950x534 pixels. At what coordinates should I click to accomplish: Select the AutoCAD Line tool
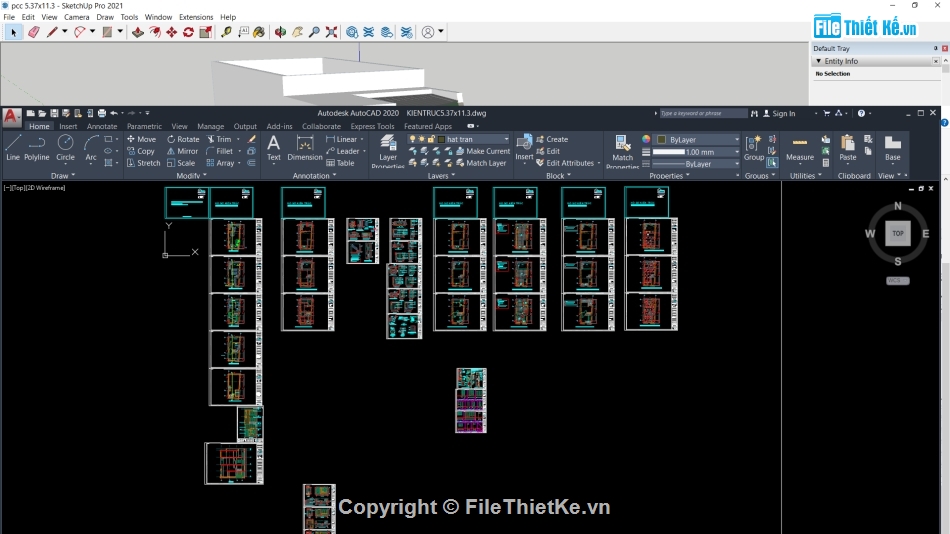13,149
